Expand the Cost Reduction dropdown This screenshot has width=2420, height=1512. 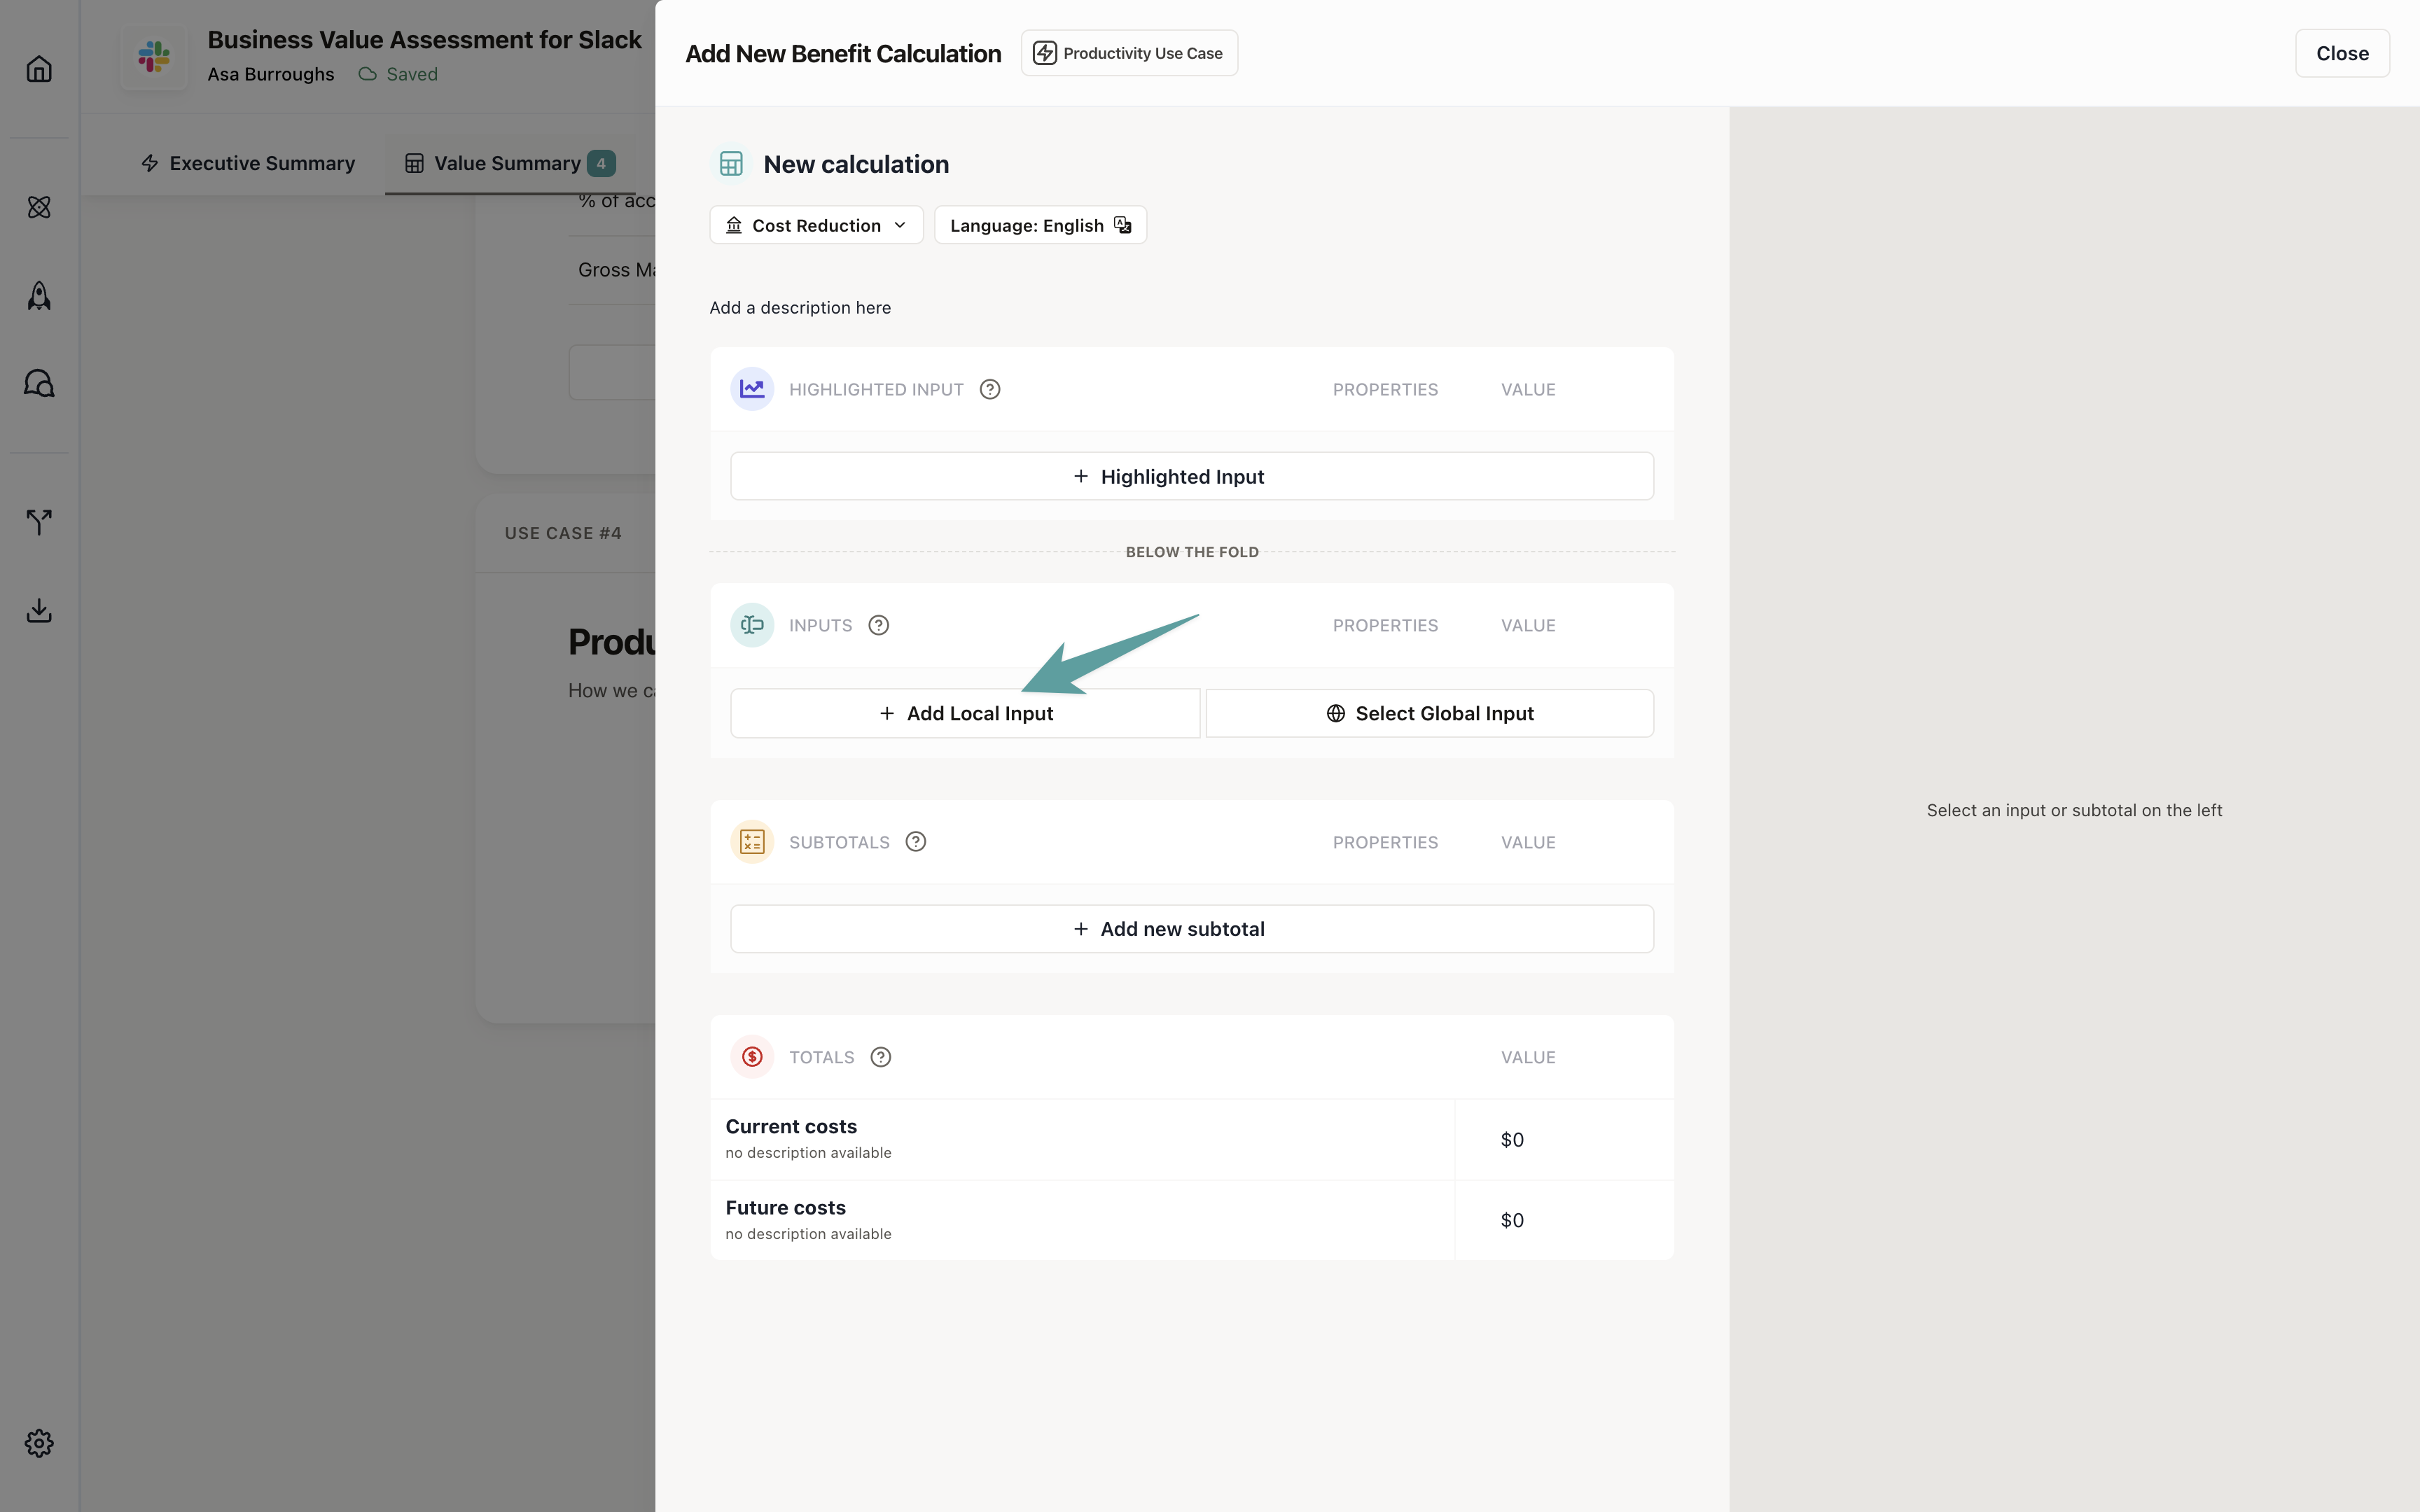click(x=816, y=225)
